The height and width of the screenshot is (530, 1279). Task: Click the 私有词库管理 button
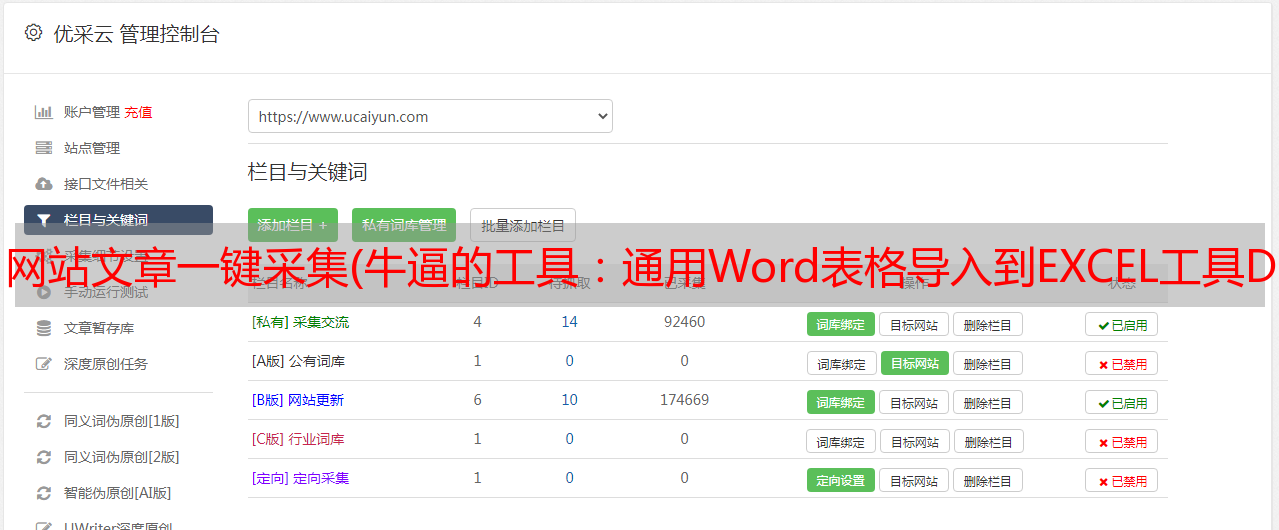(x=404, y=226)
